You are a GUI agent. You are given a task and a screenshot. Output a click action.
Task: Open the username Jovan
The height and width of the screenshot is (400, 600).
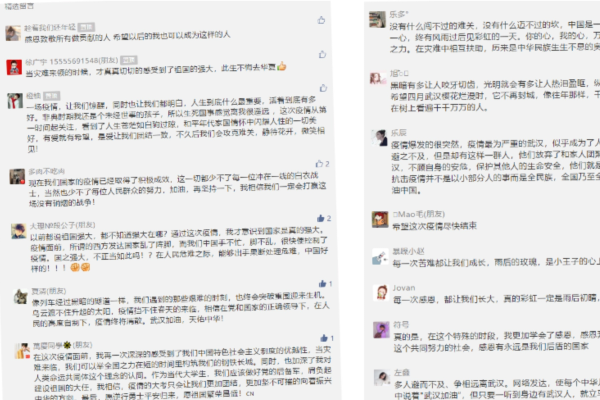pos(404,288)
